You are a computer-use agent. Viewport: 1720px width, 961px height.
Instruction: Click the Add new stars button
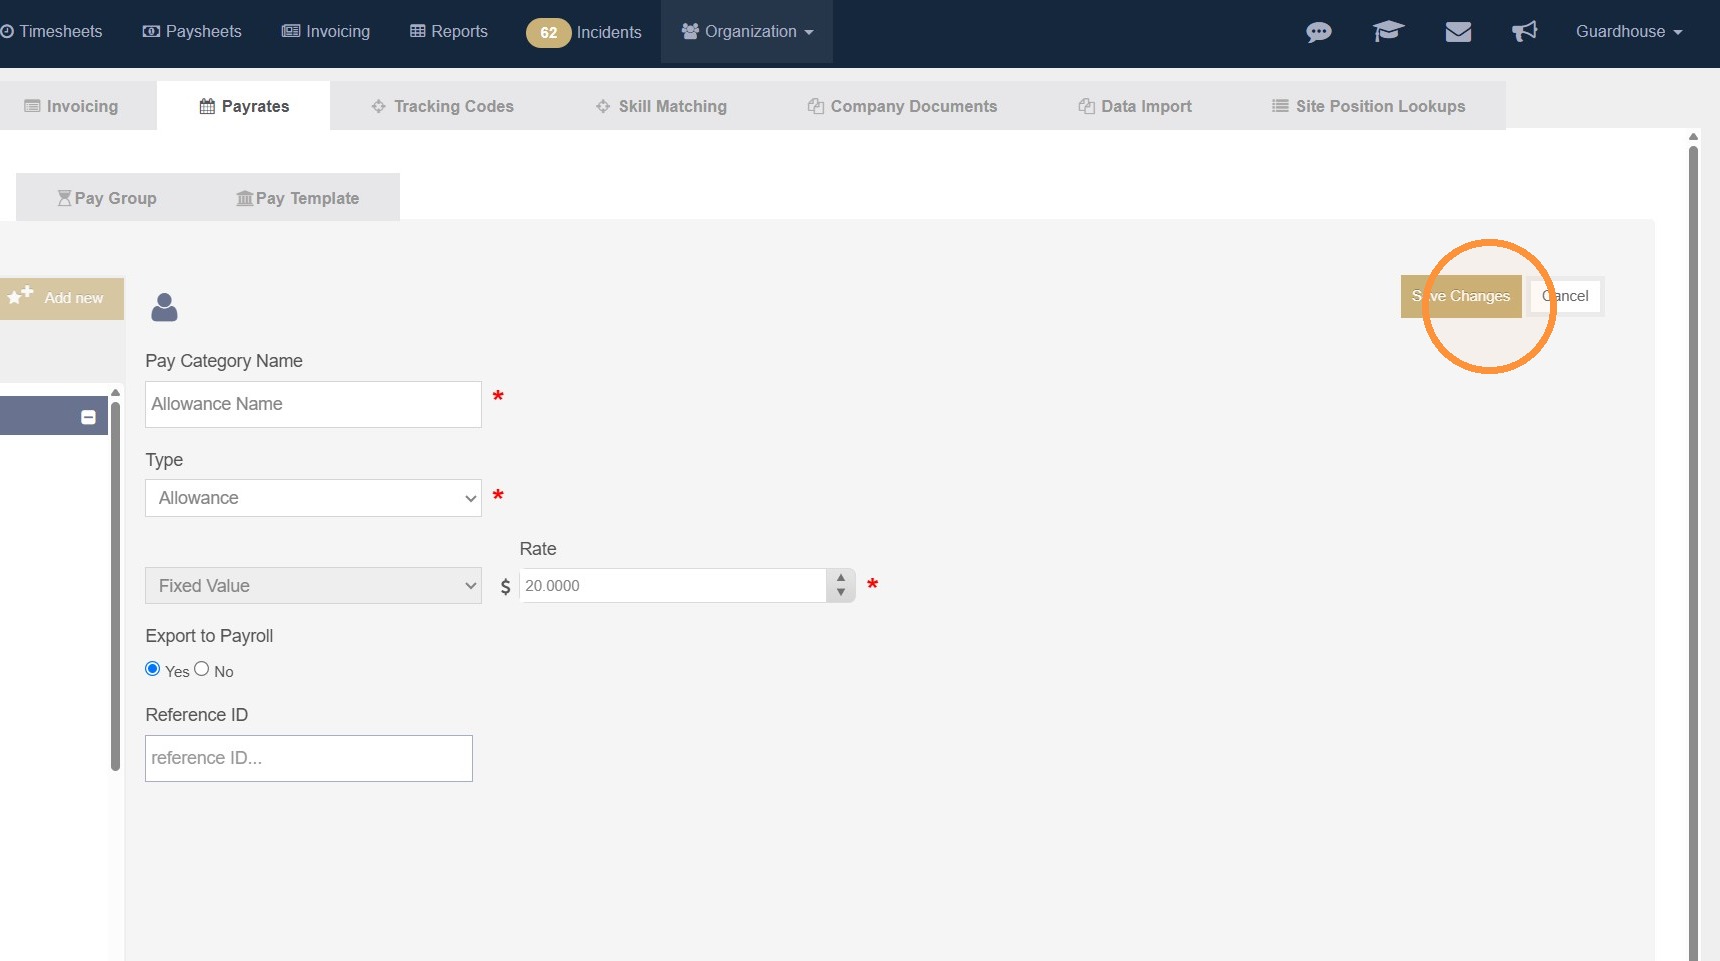pyautogui.click(x=62, y=298)
